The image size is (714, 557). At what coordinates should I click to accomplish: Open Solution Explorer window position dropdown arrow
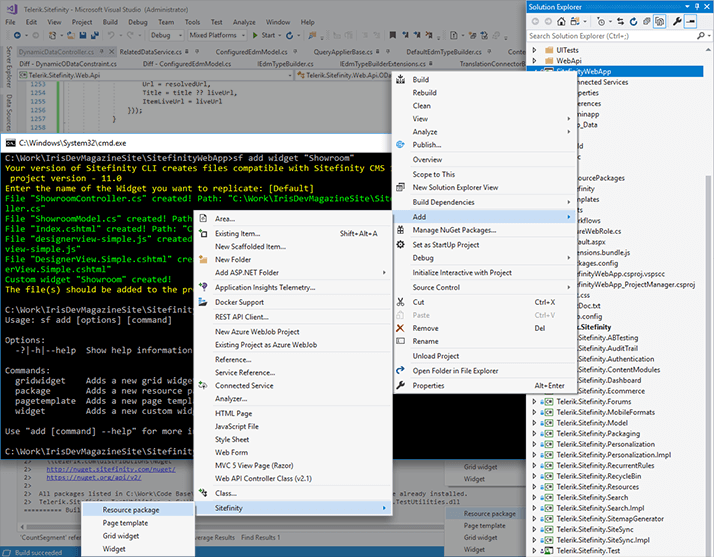coord(687,7)
